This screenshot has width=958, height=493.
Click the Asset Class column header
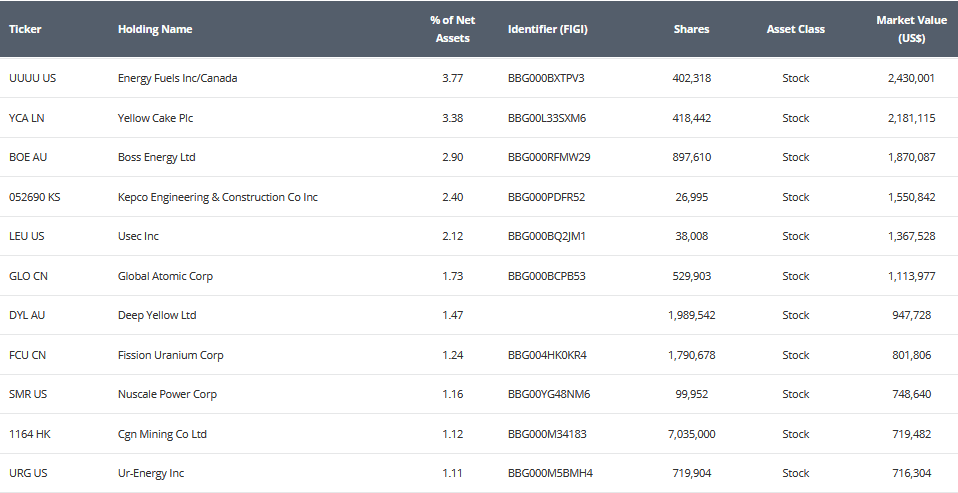795,29
